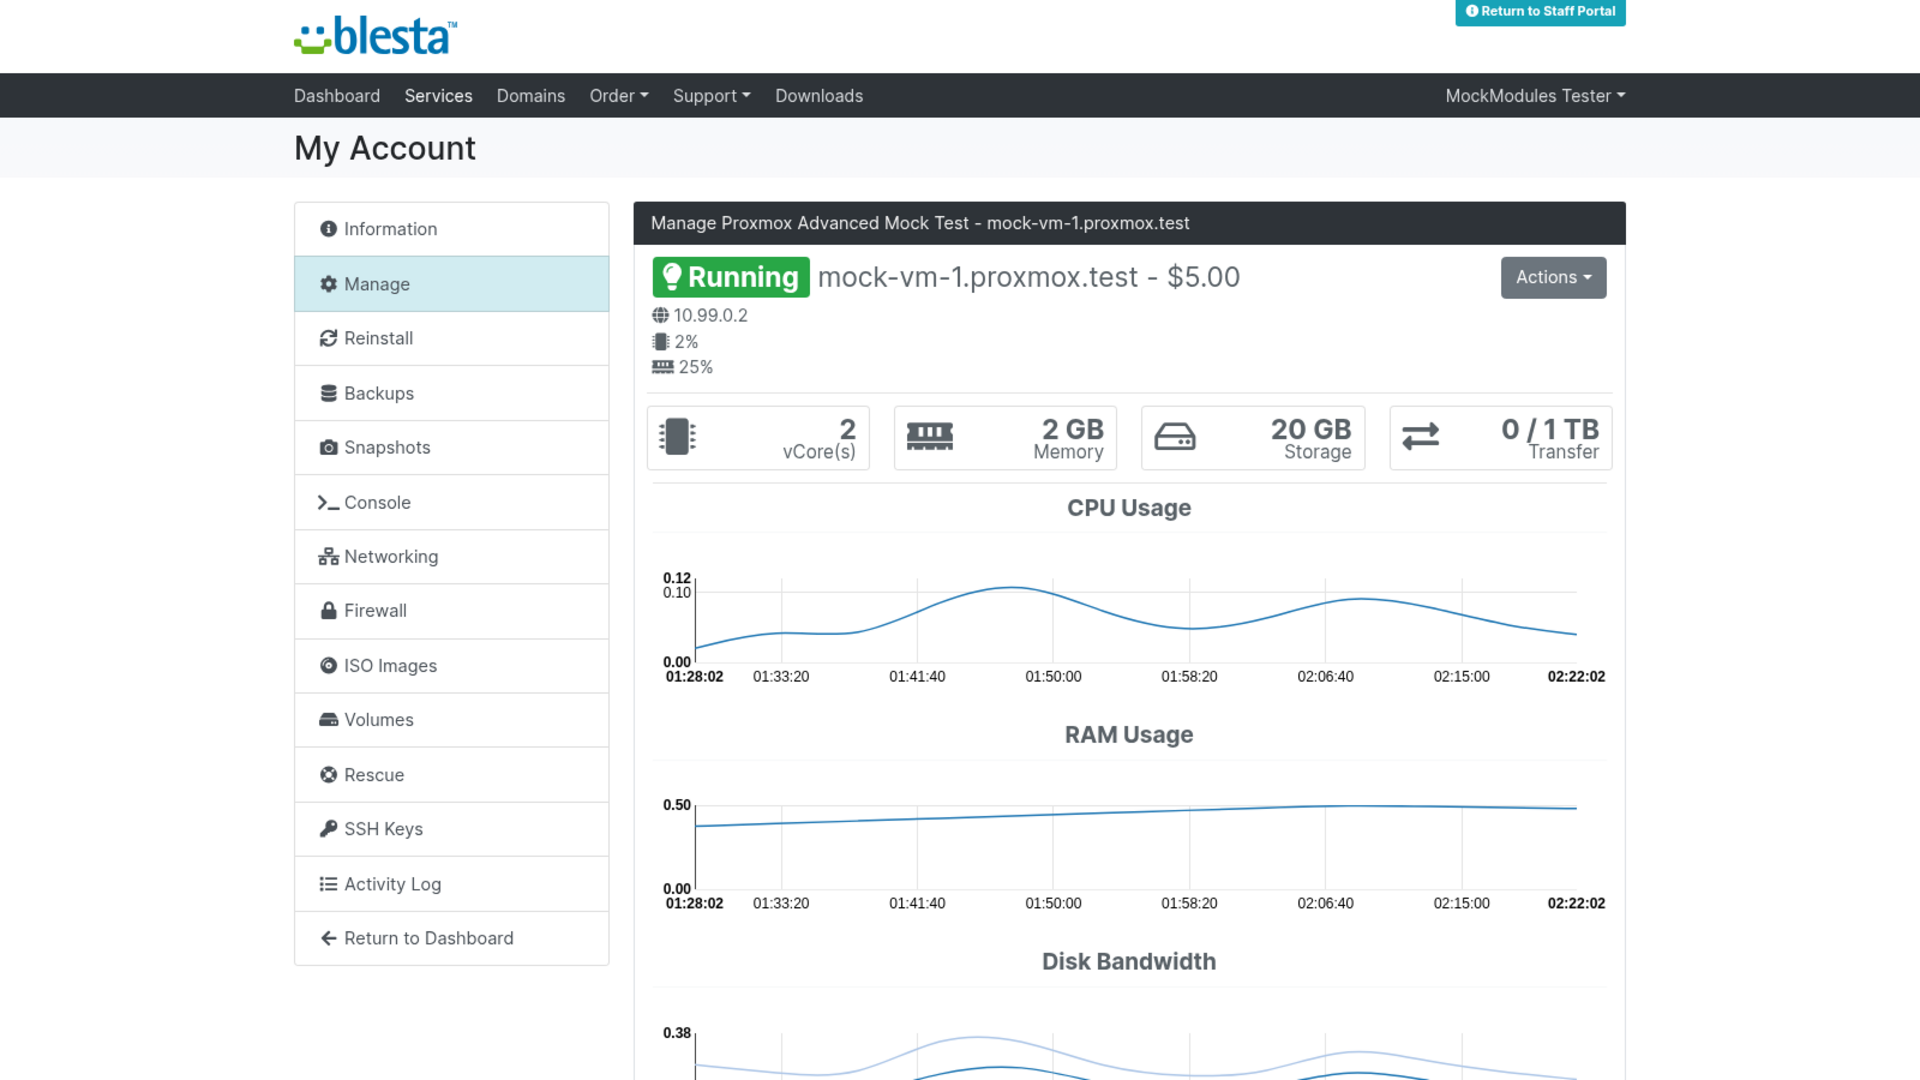Open the ISO Images sidebar link
This screenshot has width=1920, height=1080.
[452, 665]
